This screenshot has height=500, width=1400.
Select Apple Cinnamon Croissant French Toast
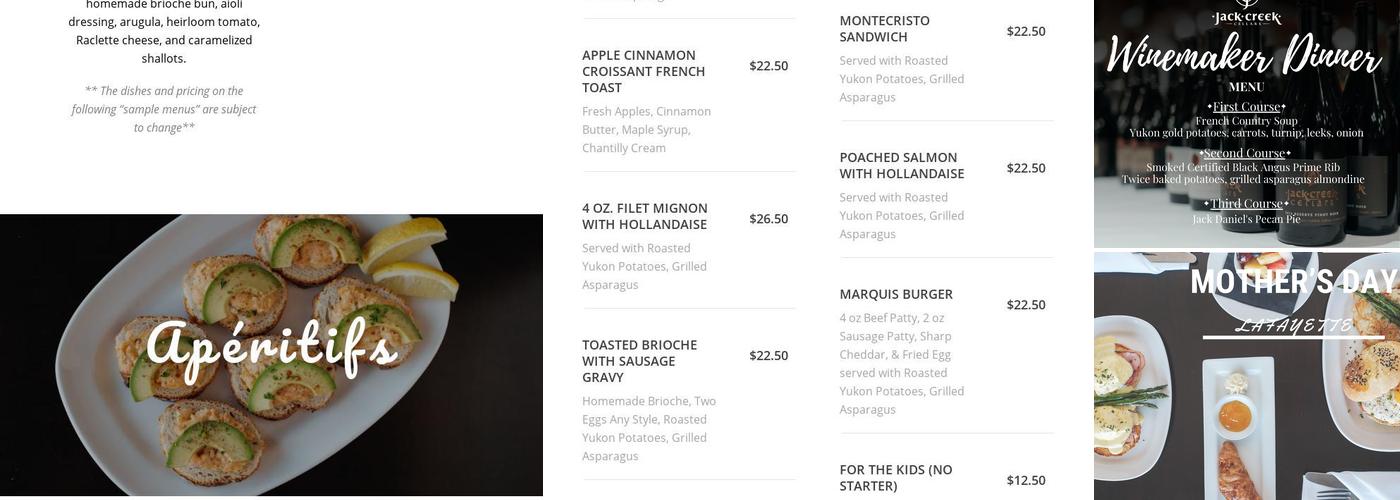(x=644, y=72)
